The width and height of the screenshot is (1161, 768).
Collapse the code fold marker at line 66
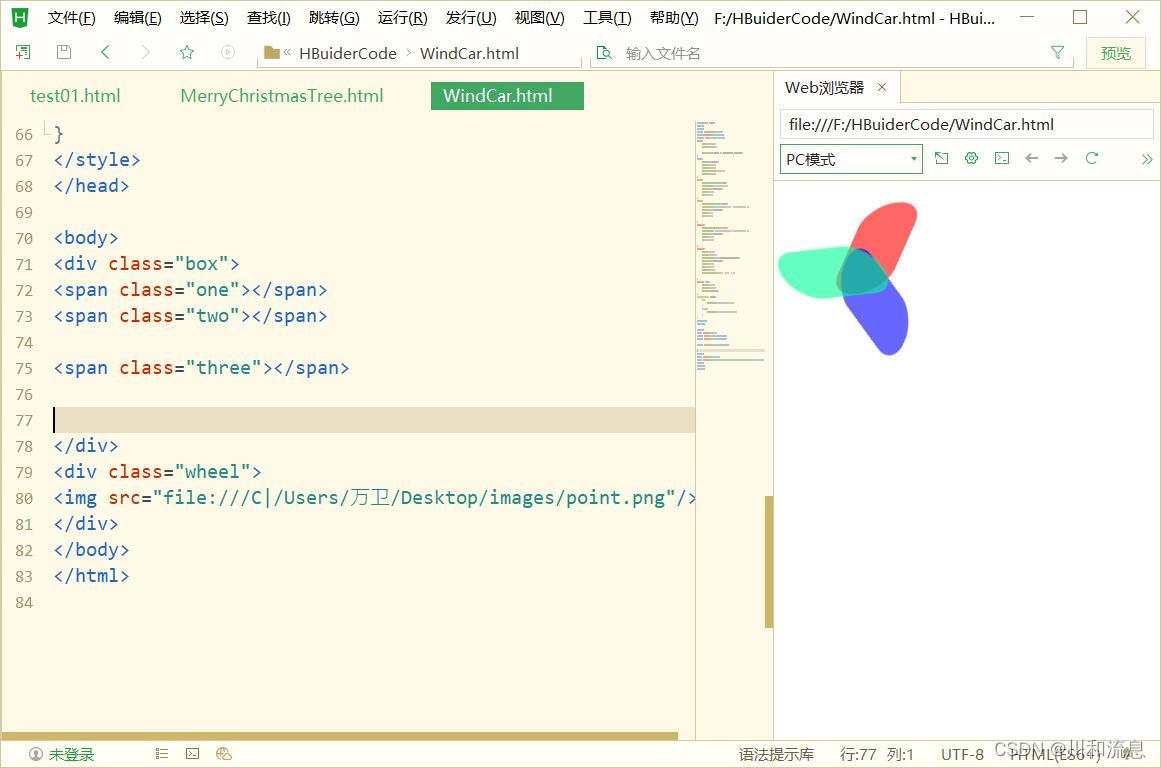(x=46, y=131)
